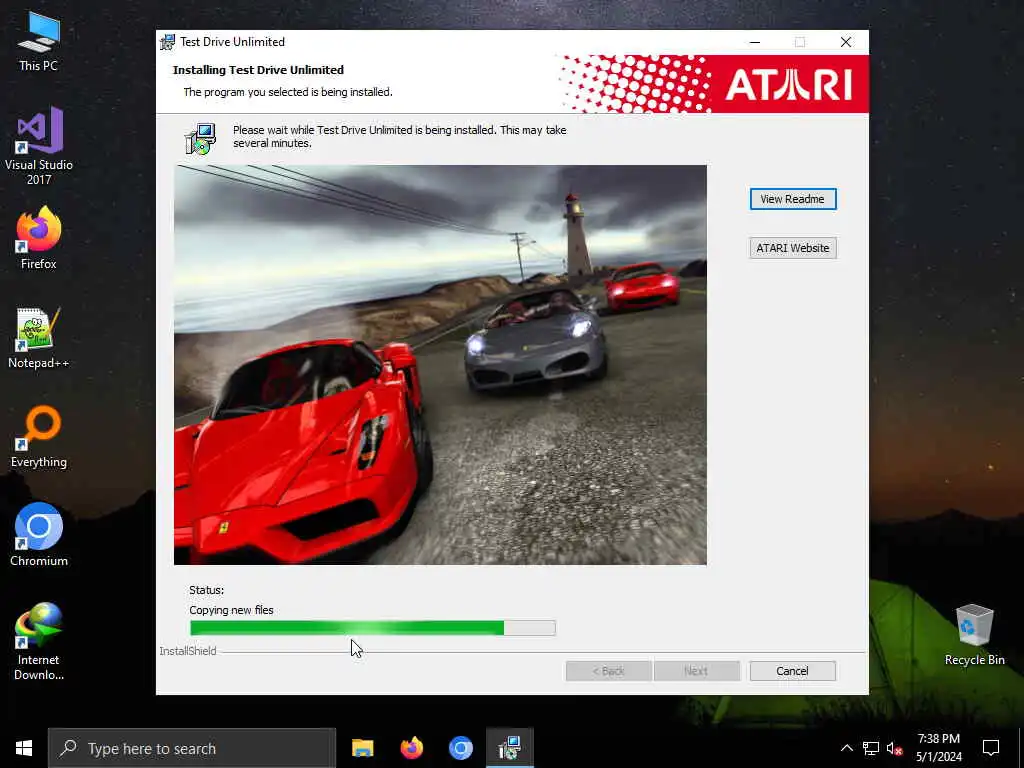Image resolution: width=1024 pixels, height=768 pixels.
Task: Focus the Type here to search box
Action: point(192,748)
